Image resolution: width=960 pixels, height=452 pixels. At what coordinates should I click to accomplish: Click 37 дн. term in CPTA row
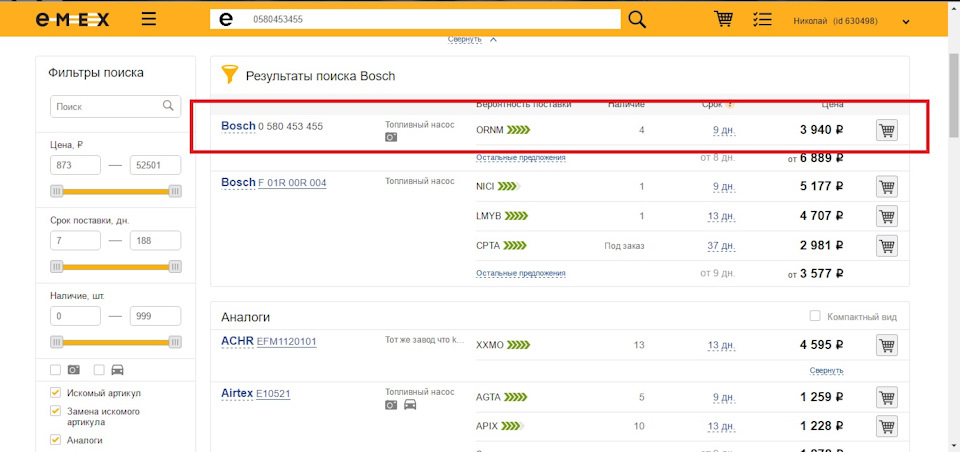tap(722, 246)
